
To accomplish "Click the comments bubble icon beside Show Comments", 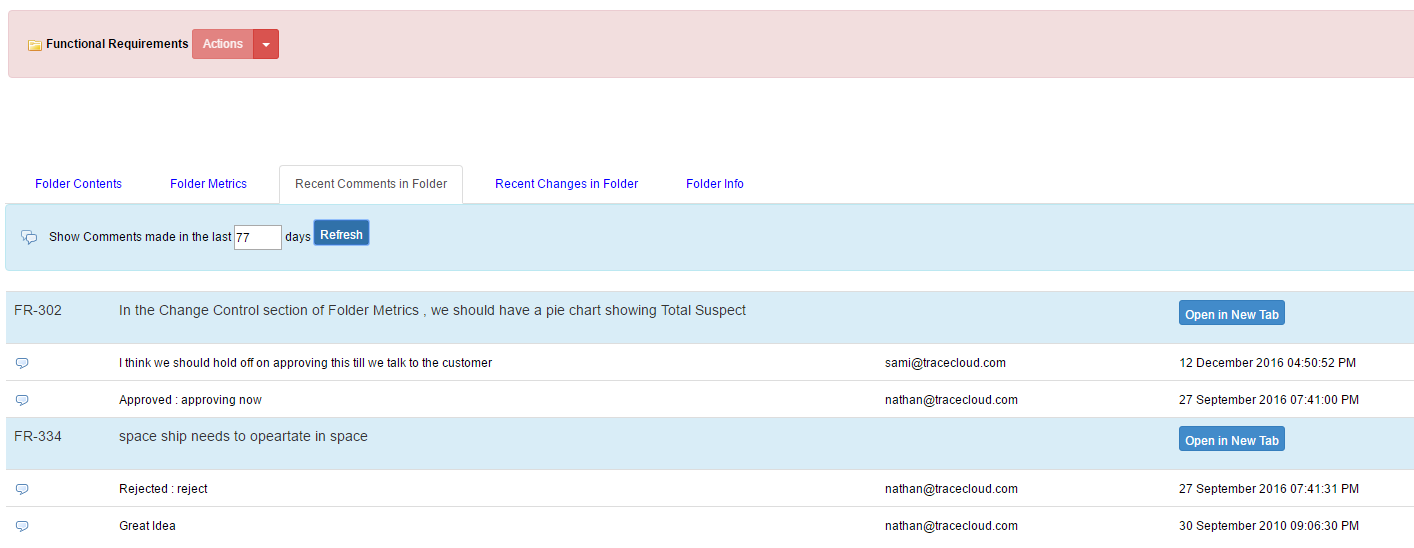I will pyautogui.click(x=29, y=237).
